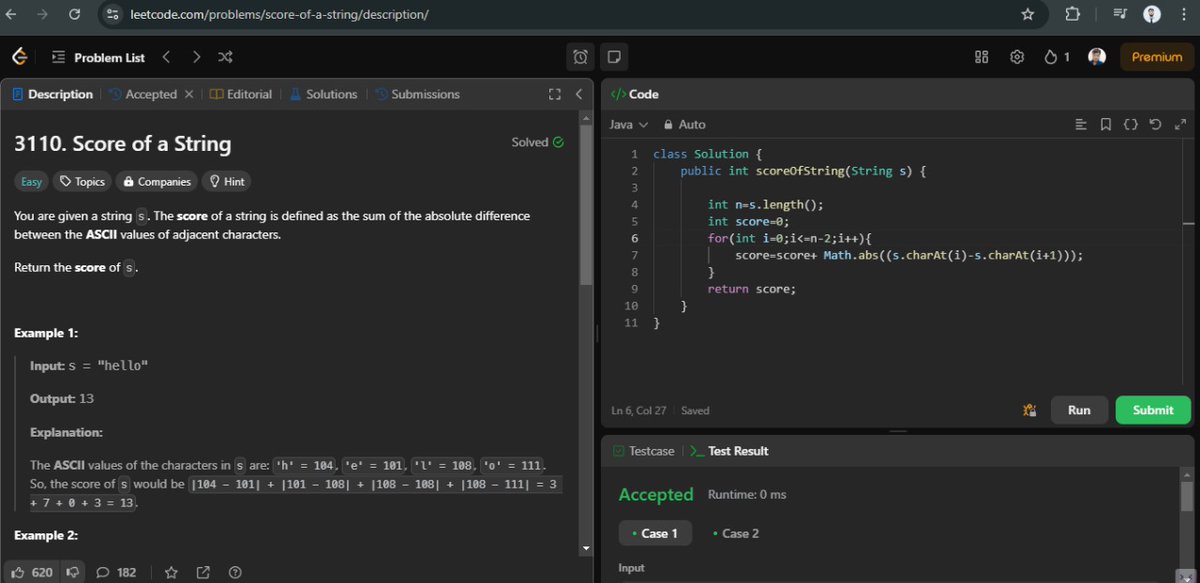Toggle the Auto lock setting
The height and width of the screenshot is (583, 1200).
(x=685, y=124)
